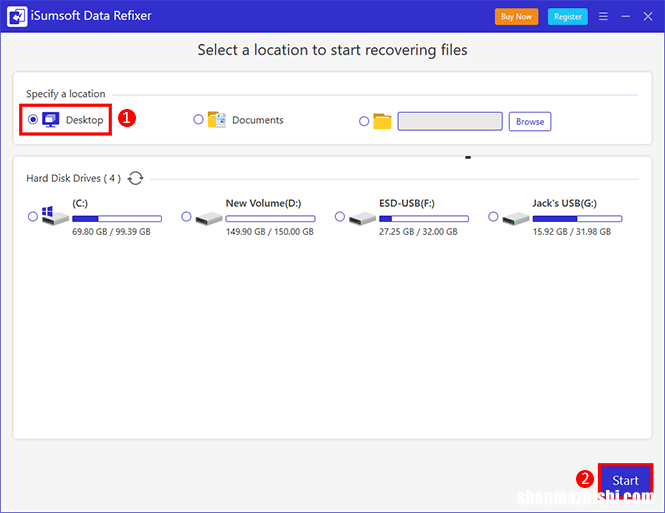Click the Browse button
The width and height of the screenshot is (665, 513).
click(x=530, y=122)
